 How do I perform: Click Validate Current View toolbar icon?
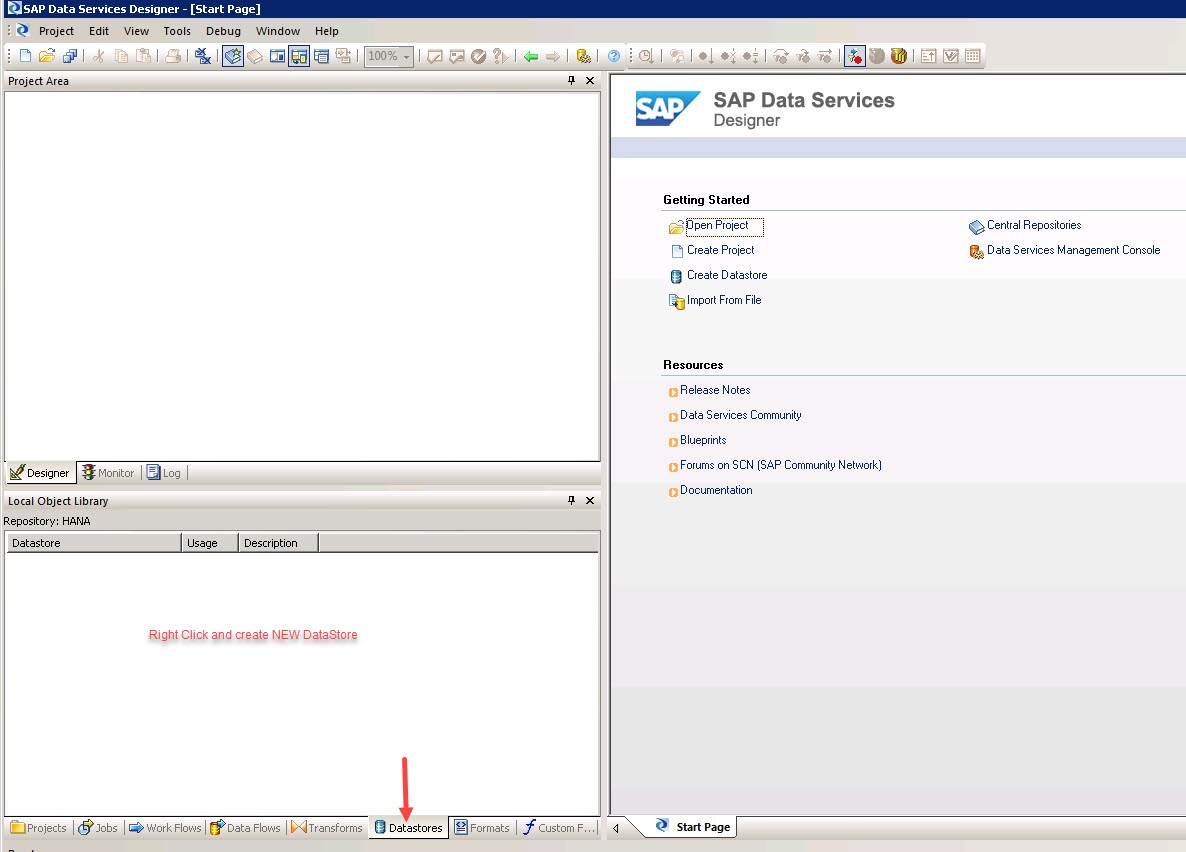434,56
